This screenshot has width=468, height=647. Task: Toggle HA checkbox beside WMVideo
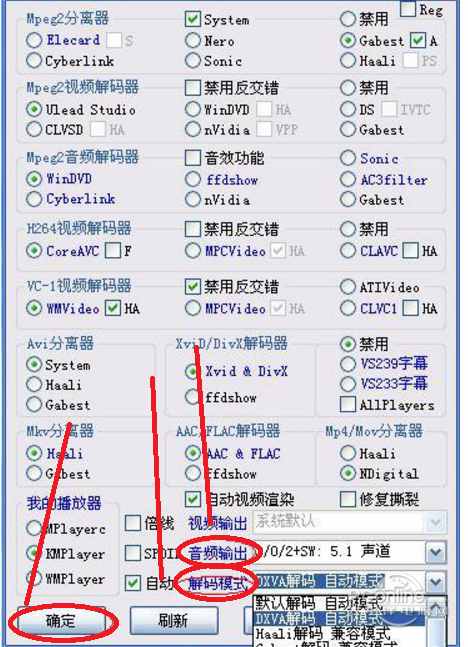[x=113, y=308]
